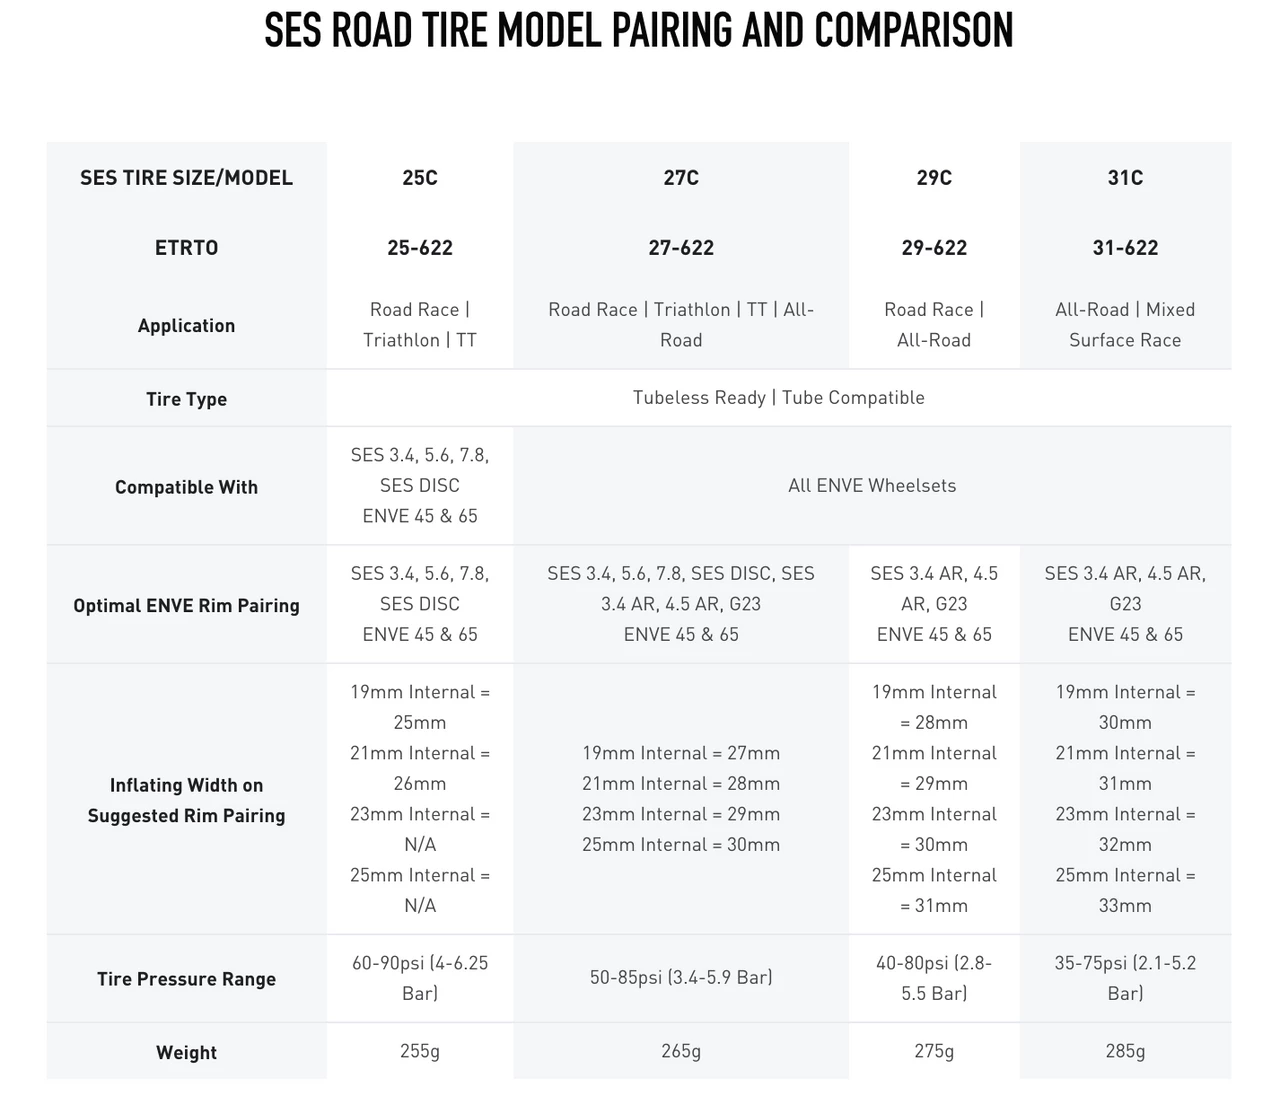Click the Compatible With row label

186,487
